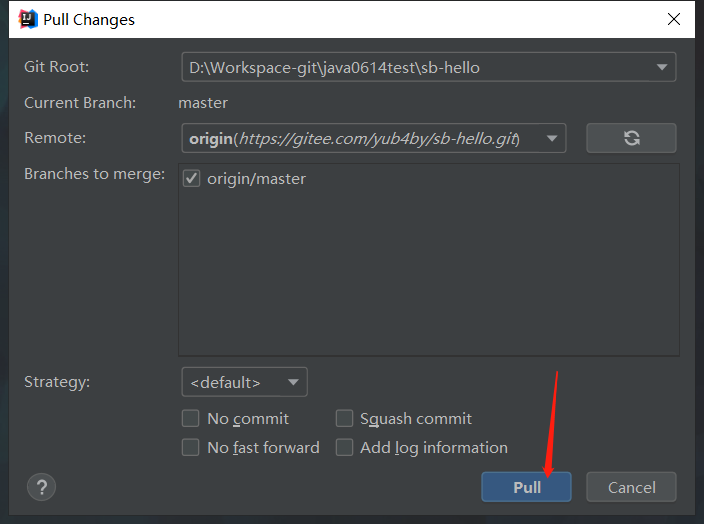Close the Pull Changes dialog
704x524 pixels.
pos(672,19)
